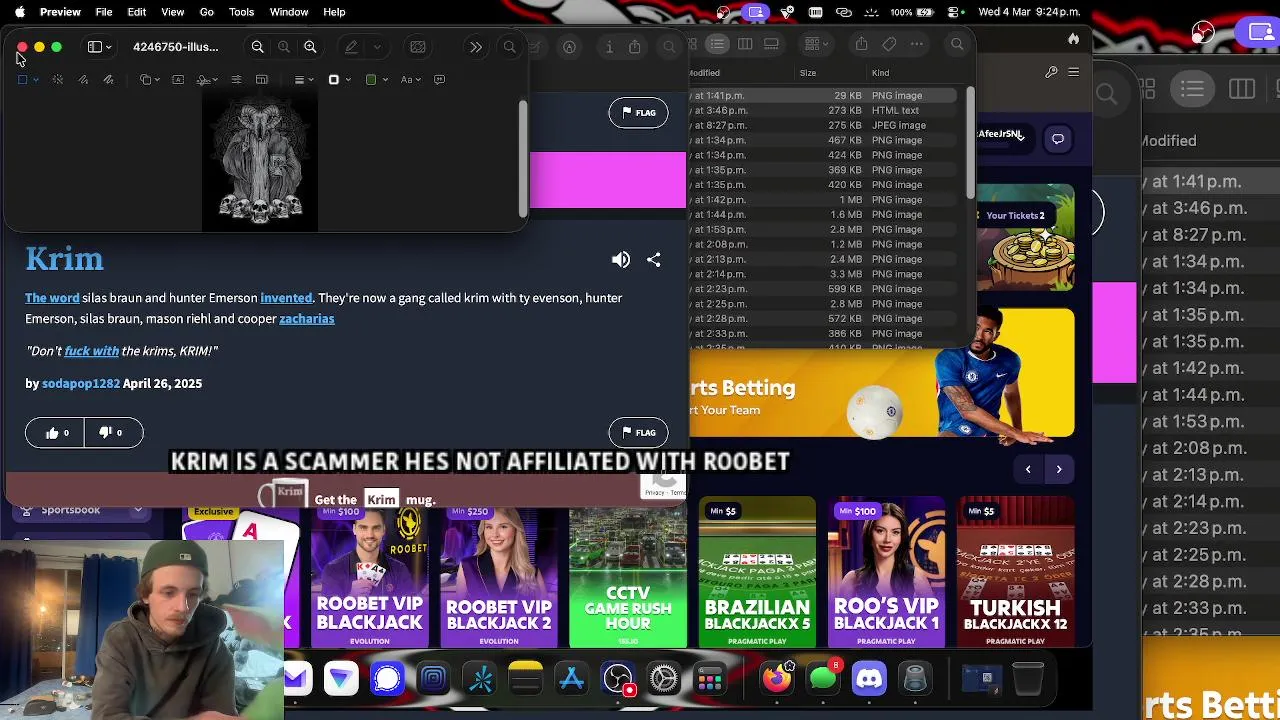Open CCTV Game Rush Hour game card

pyautogui.click(x=628, y=572)
